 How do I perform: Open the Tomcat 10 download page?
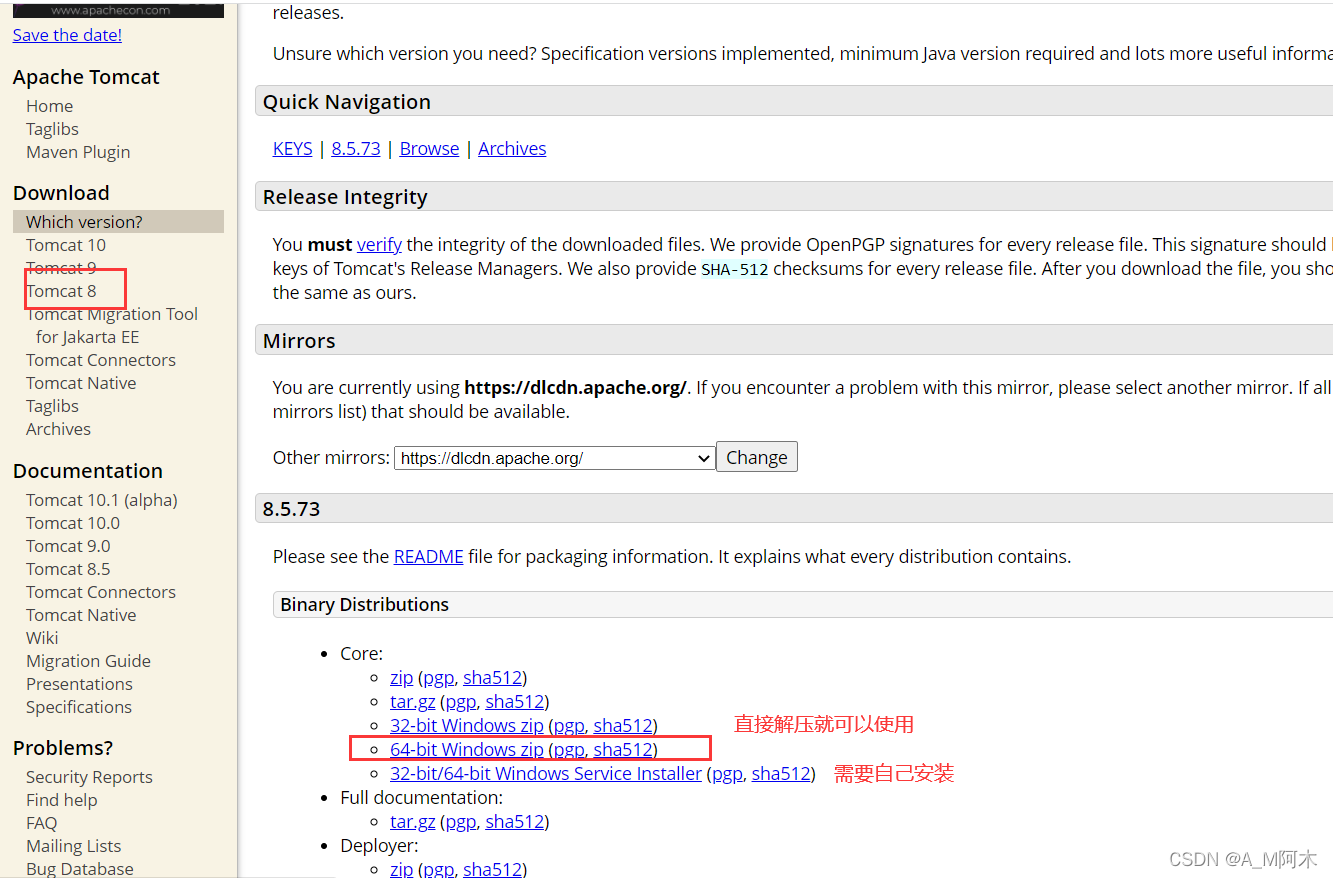[x=66, y=245]
